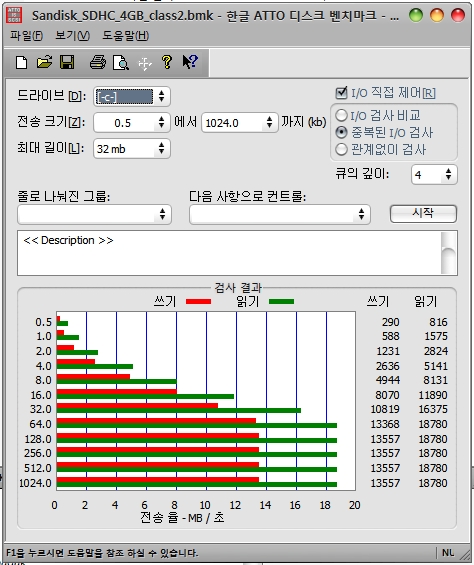Click the description box scrollbar thumb

(x=449, y=260)
